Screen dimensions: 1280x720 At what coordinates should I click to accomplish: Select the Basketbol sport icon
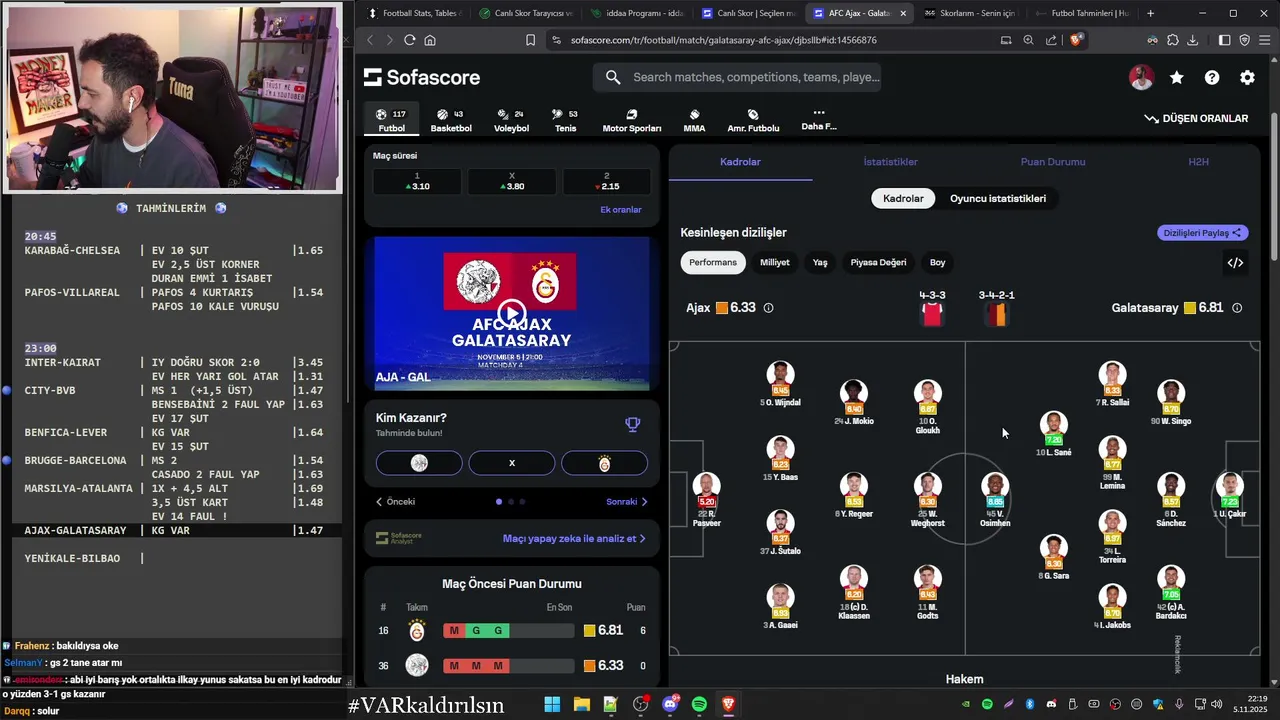coord(451,120)
